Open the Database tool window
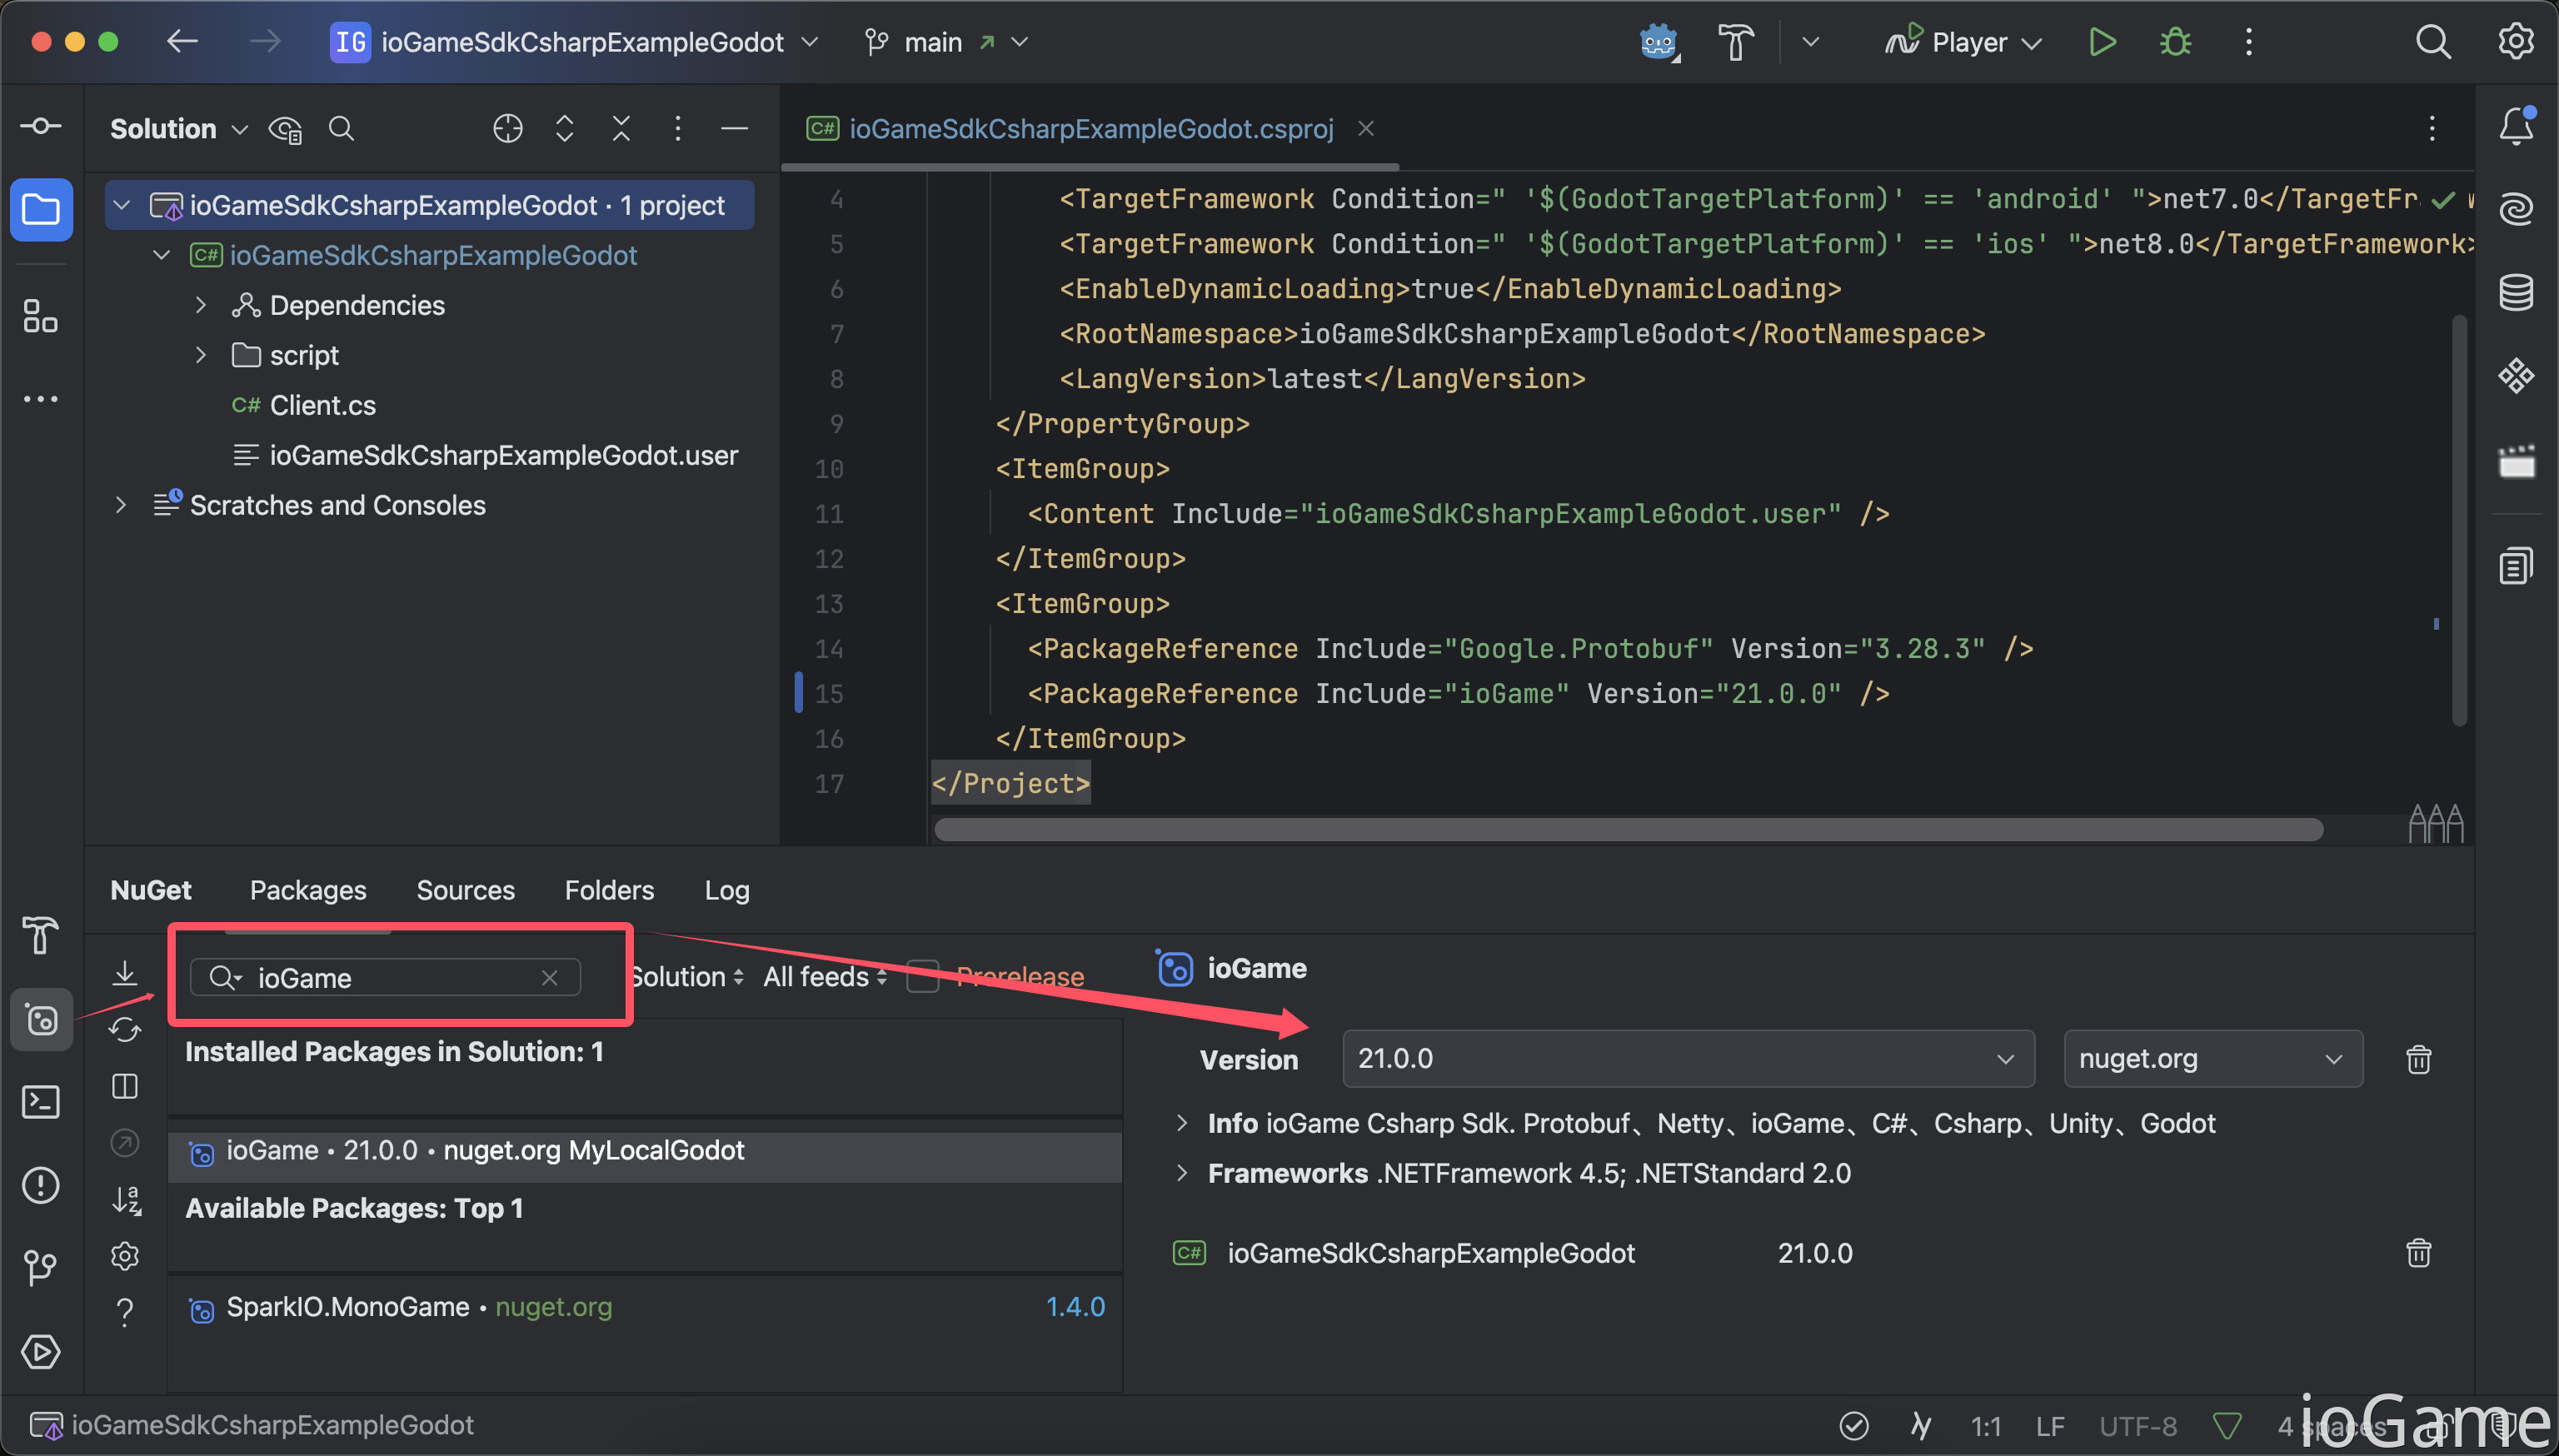2559x1456 pixels. pos(2515,292)
